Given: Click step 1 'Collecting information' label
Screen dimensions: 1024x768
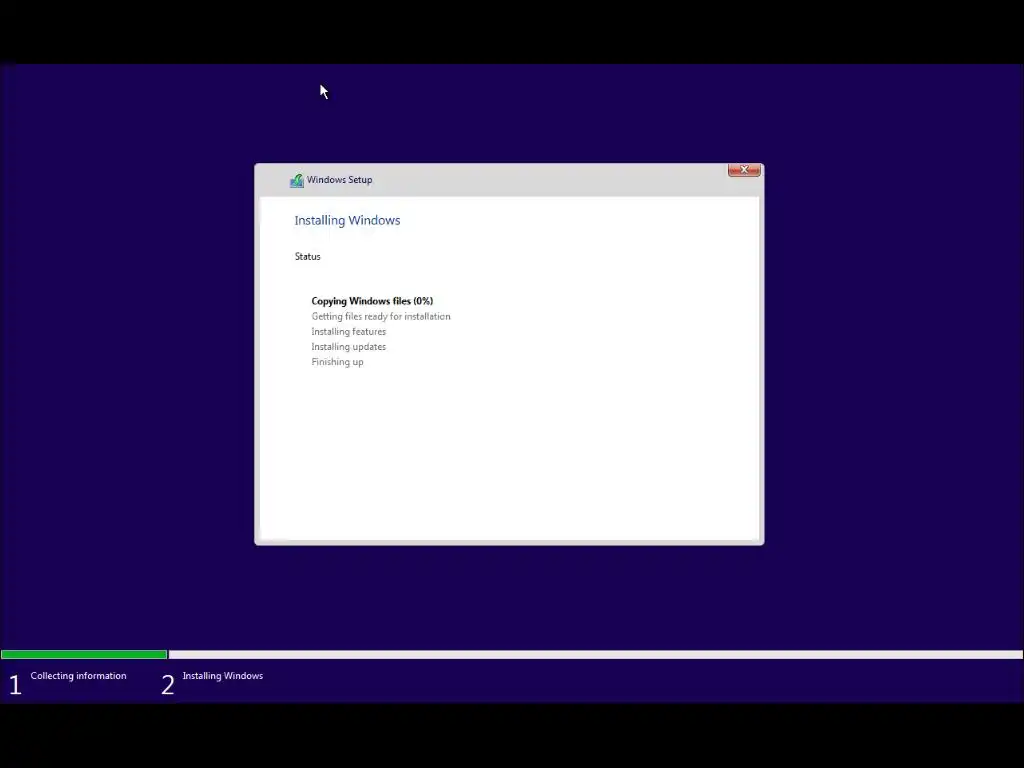Looking at the screenshot, I should tap(78, 676).
